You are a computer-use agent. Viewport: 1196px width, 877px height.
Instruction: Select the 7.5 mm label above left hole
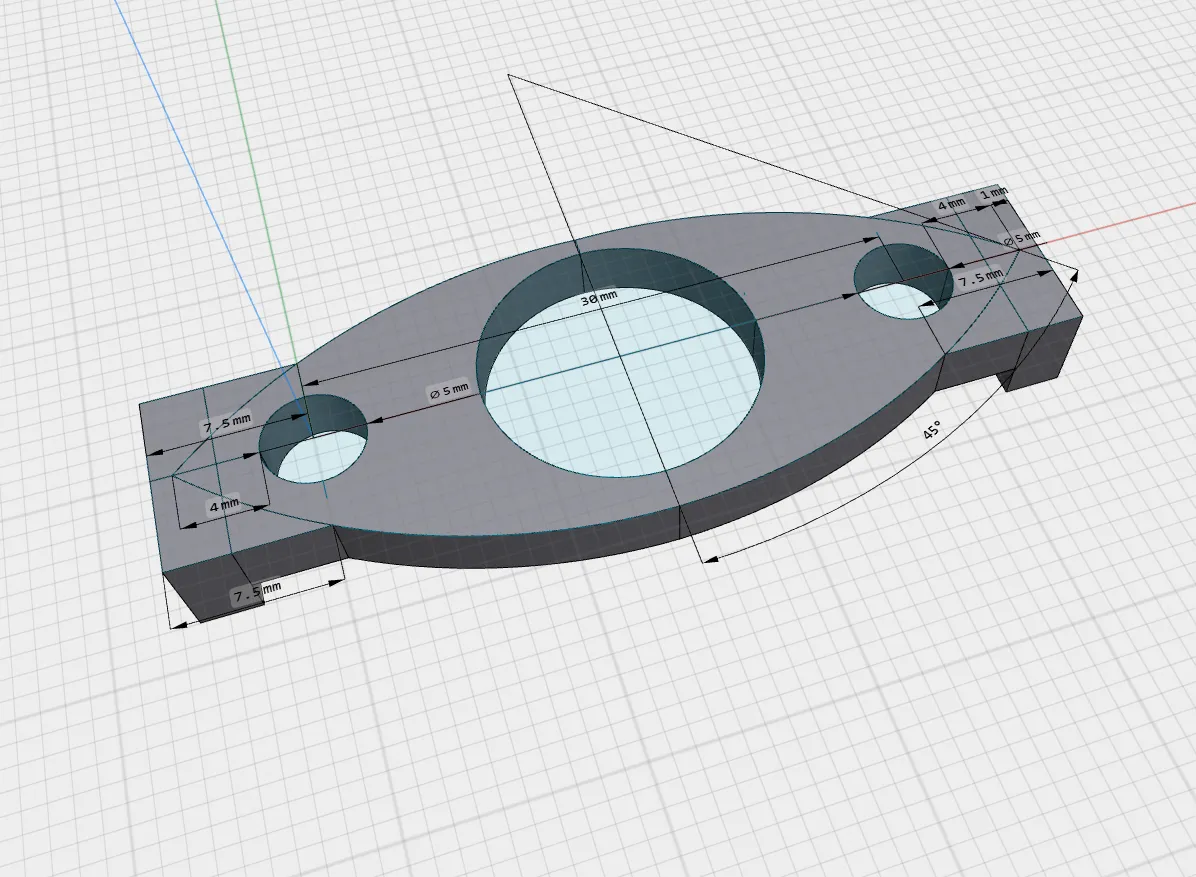(x=227, y=424)
